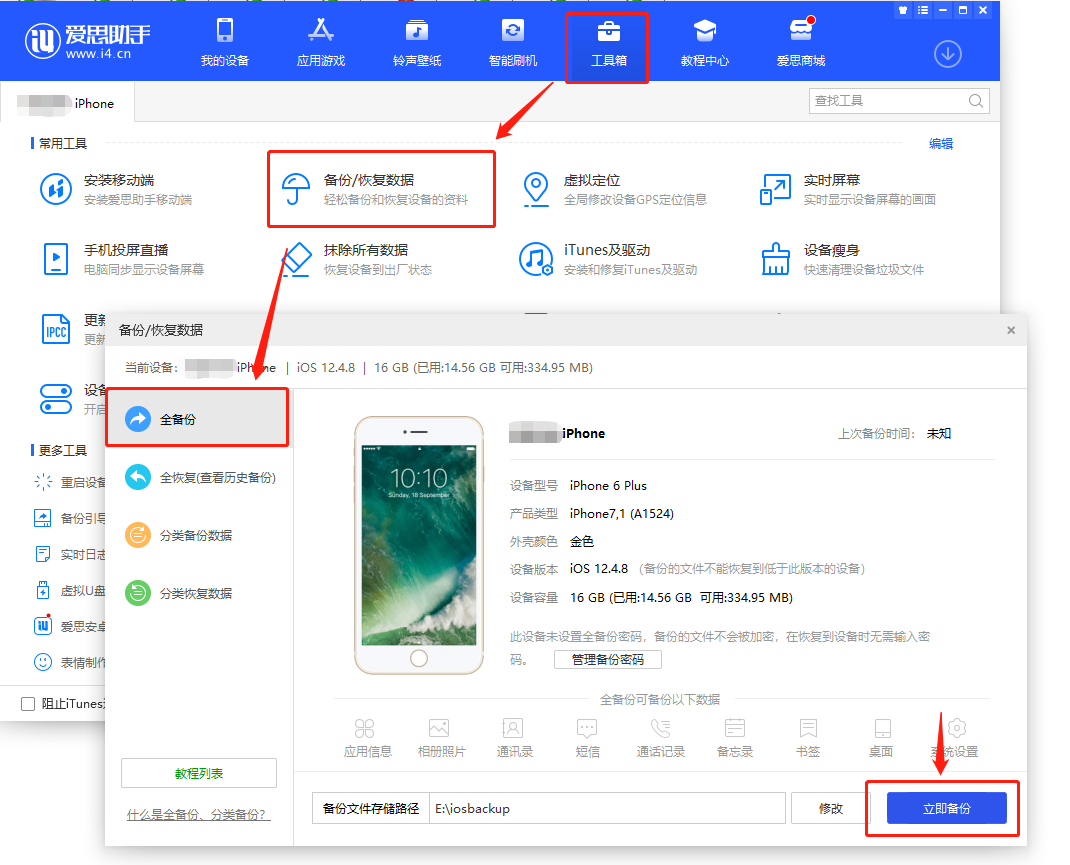Image resolution: width=1070 pixels, height=865 pixels.
Task: Open the 手机投屏直播 tool
Action: click(123, 259)
